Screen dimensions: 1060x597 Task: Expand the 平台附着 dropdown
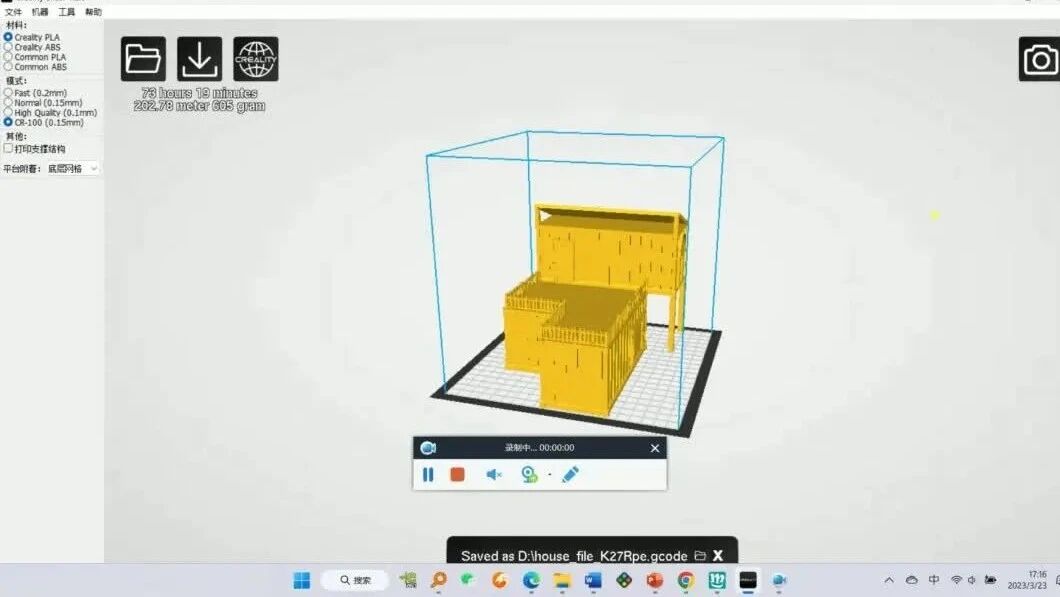(x=73, y=168)
